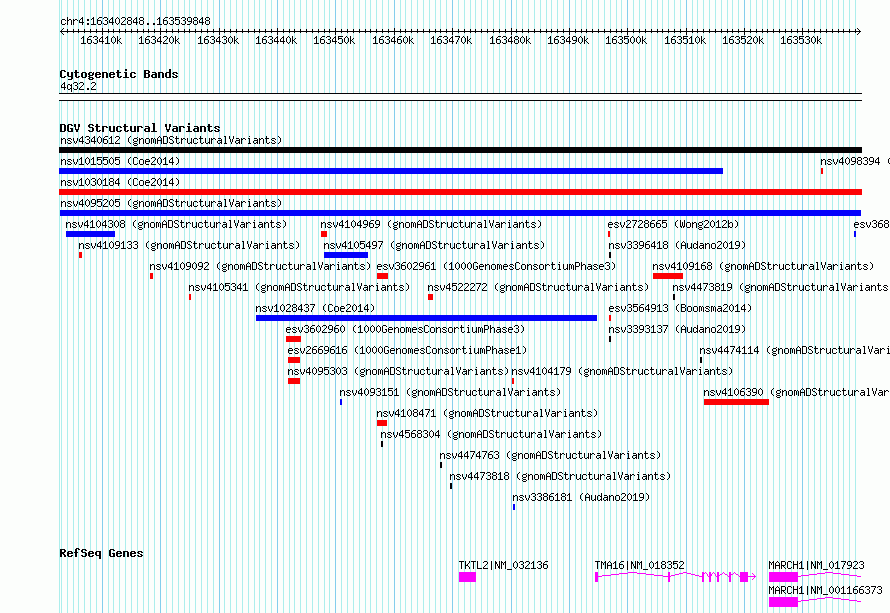Open nsv4474763 variant label
The image size is (890, 613).
pyautogui.click(x=550, y=455)
